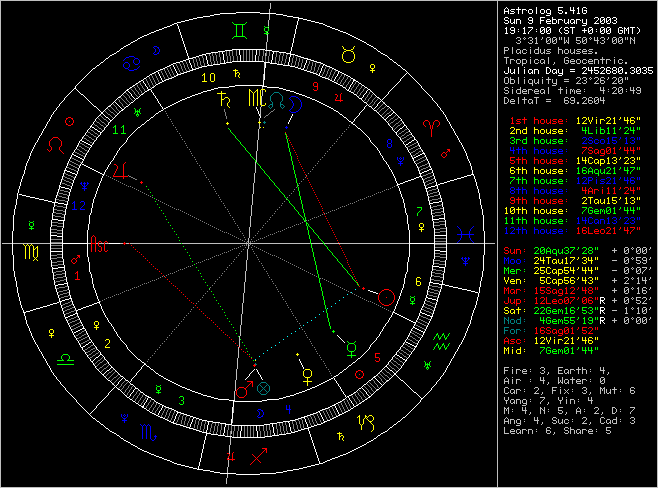Click the 'Astrolog 5.41G' title text
This screenshot has width=658, height=488.
tap(545, 10)
